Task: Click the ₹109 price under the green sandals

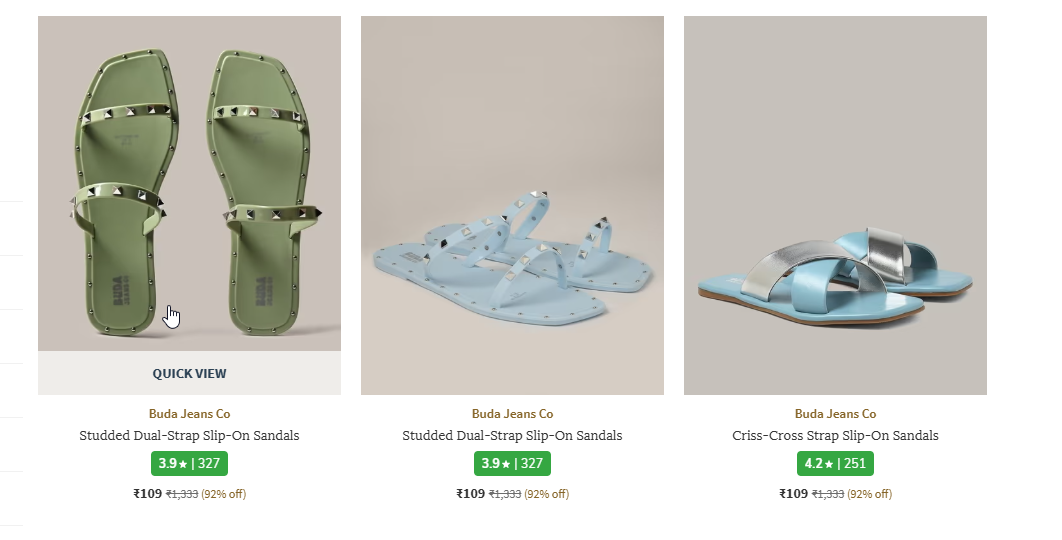Action: 148,494
